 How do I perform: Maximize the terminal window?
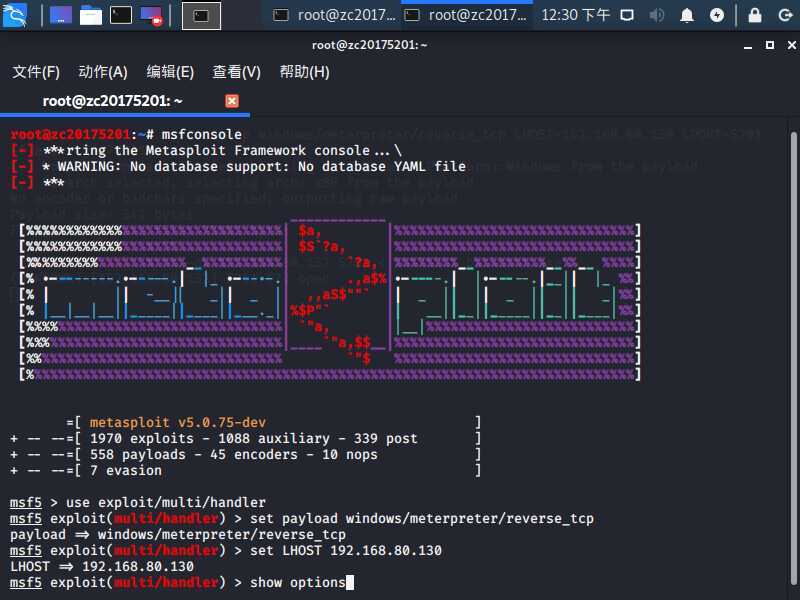[770, 45]
